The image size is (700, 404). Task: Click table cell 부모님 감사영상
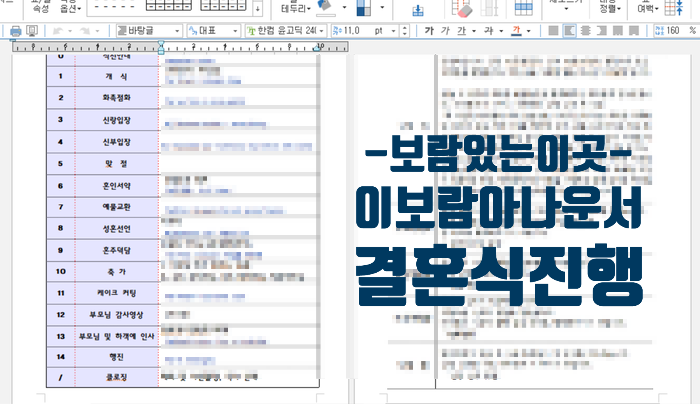(117, 315)
